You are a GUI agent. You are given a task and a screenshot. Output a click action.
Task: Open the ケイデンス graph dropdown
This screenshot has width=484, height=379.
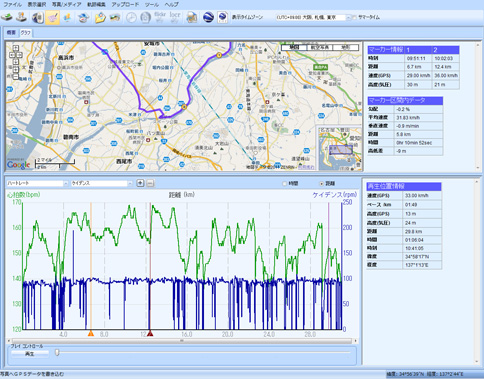click(130, 183)
